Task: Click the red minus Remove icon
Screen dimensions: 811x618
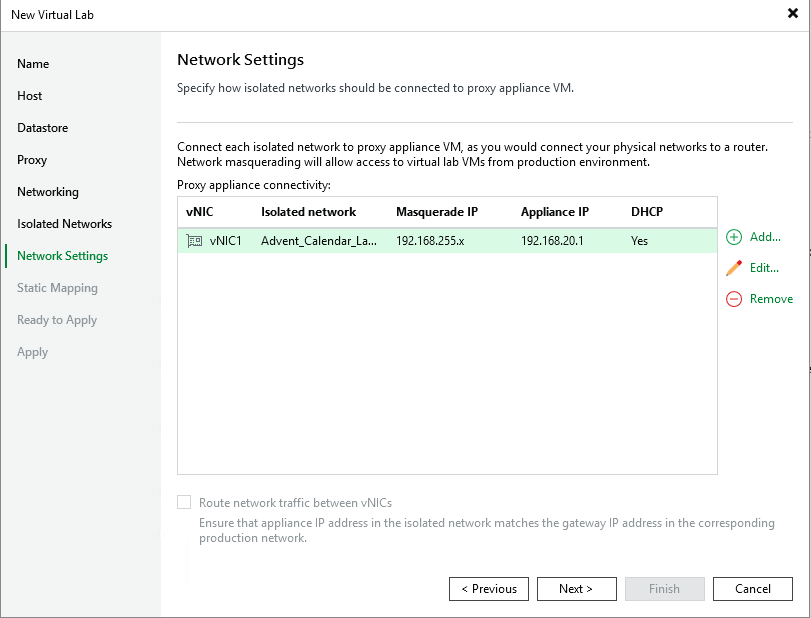Action: click(734, 299)
